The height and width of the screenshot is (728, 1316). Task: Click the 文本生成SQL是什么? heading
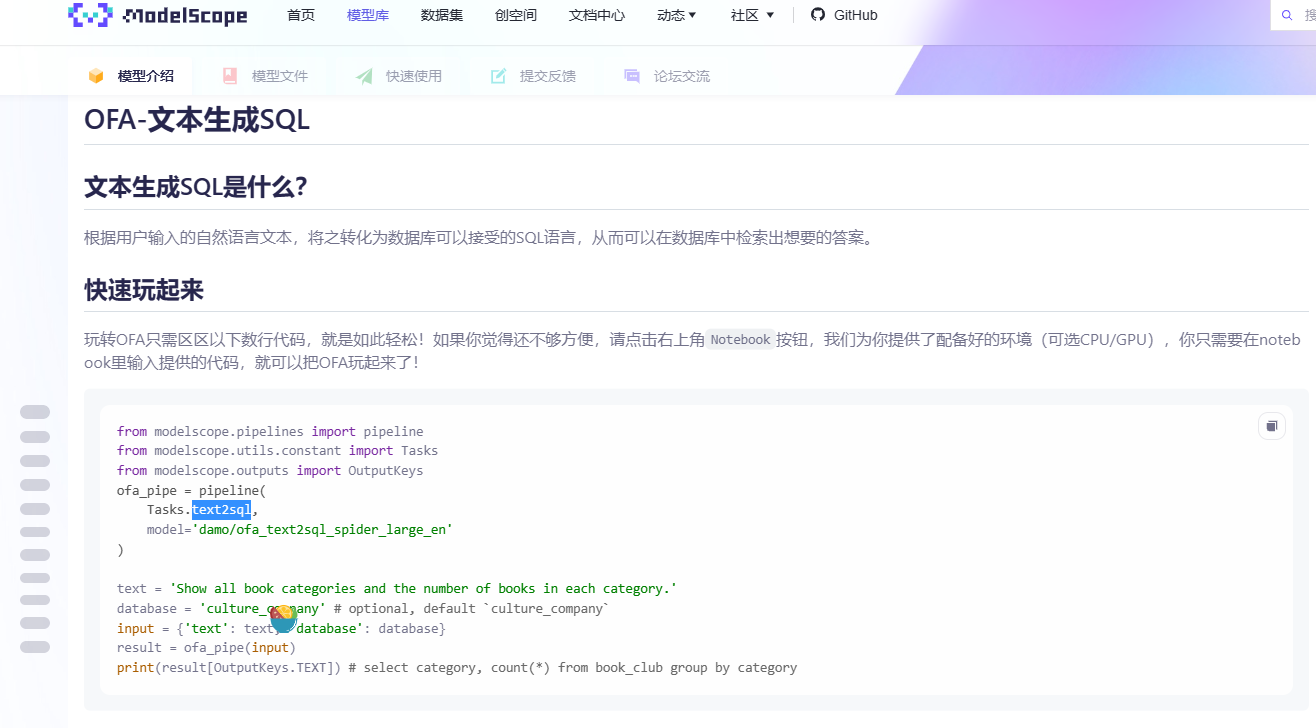tap(195, 187)
